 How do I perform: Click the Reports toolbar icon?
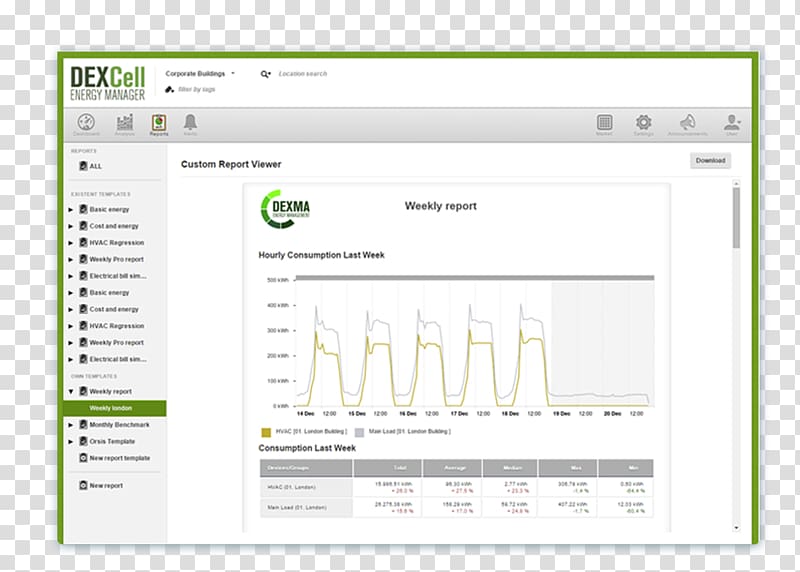[159, 123]
